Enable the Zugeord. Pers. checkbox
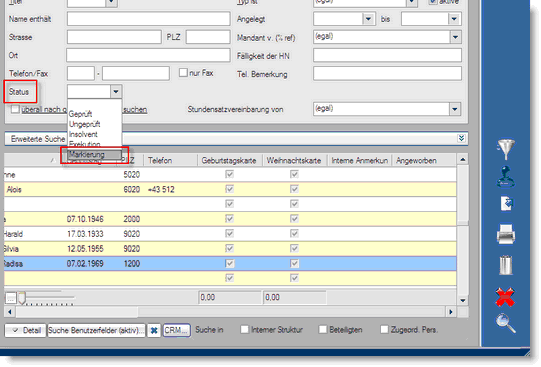The width and height of the screenshot is (541, 367). [x=384, y=329]
